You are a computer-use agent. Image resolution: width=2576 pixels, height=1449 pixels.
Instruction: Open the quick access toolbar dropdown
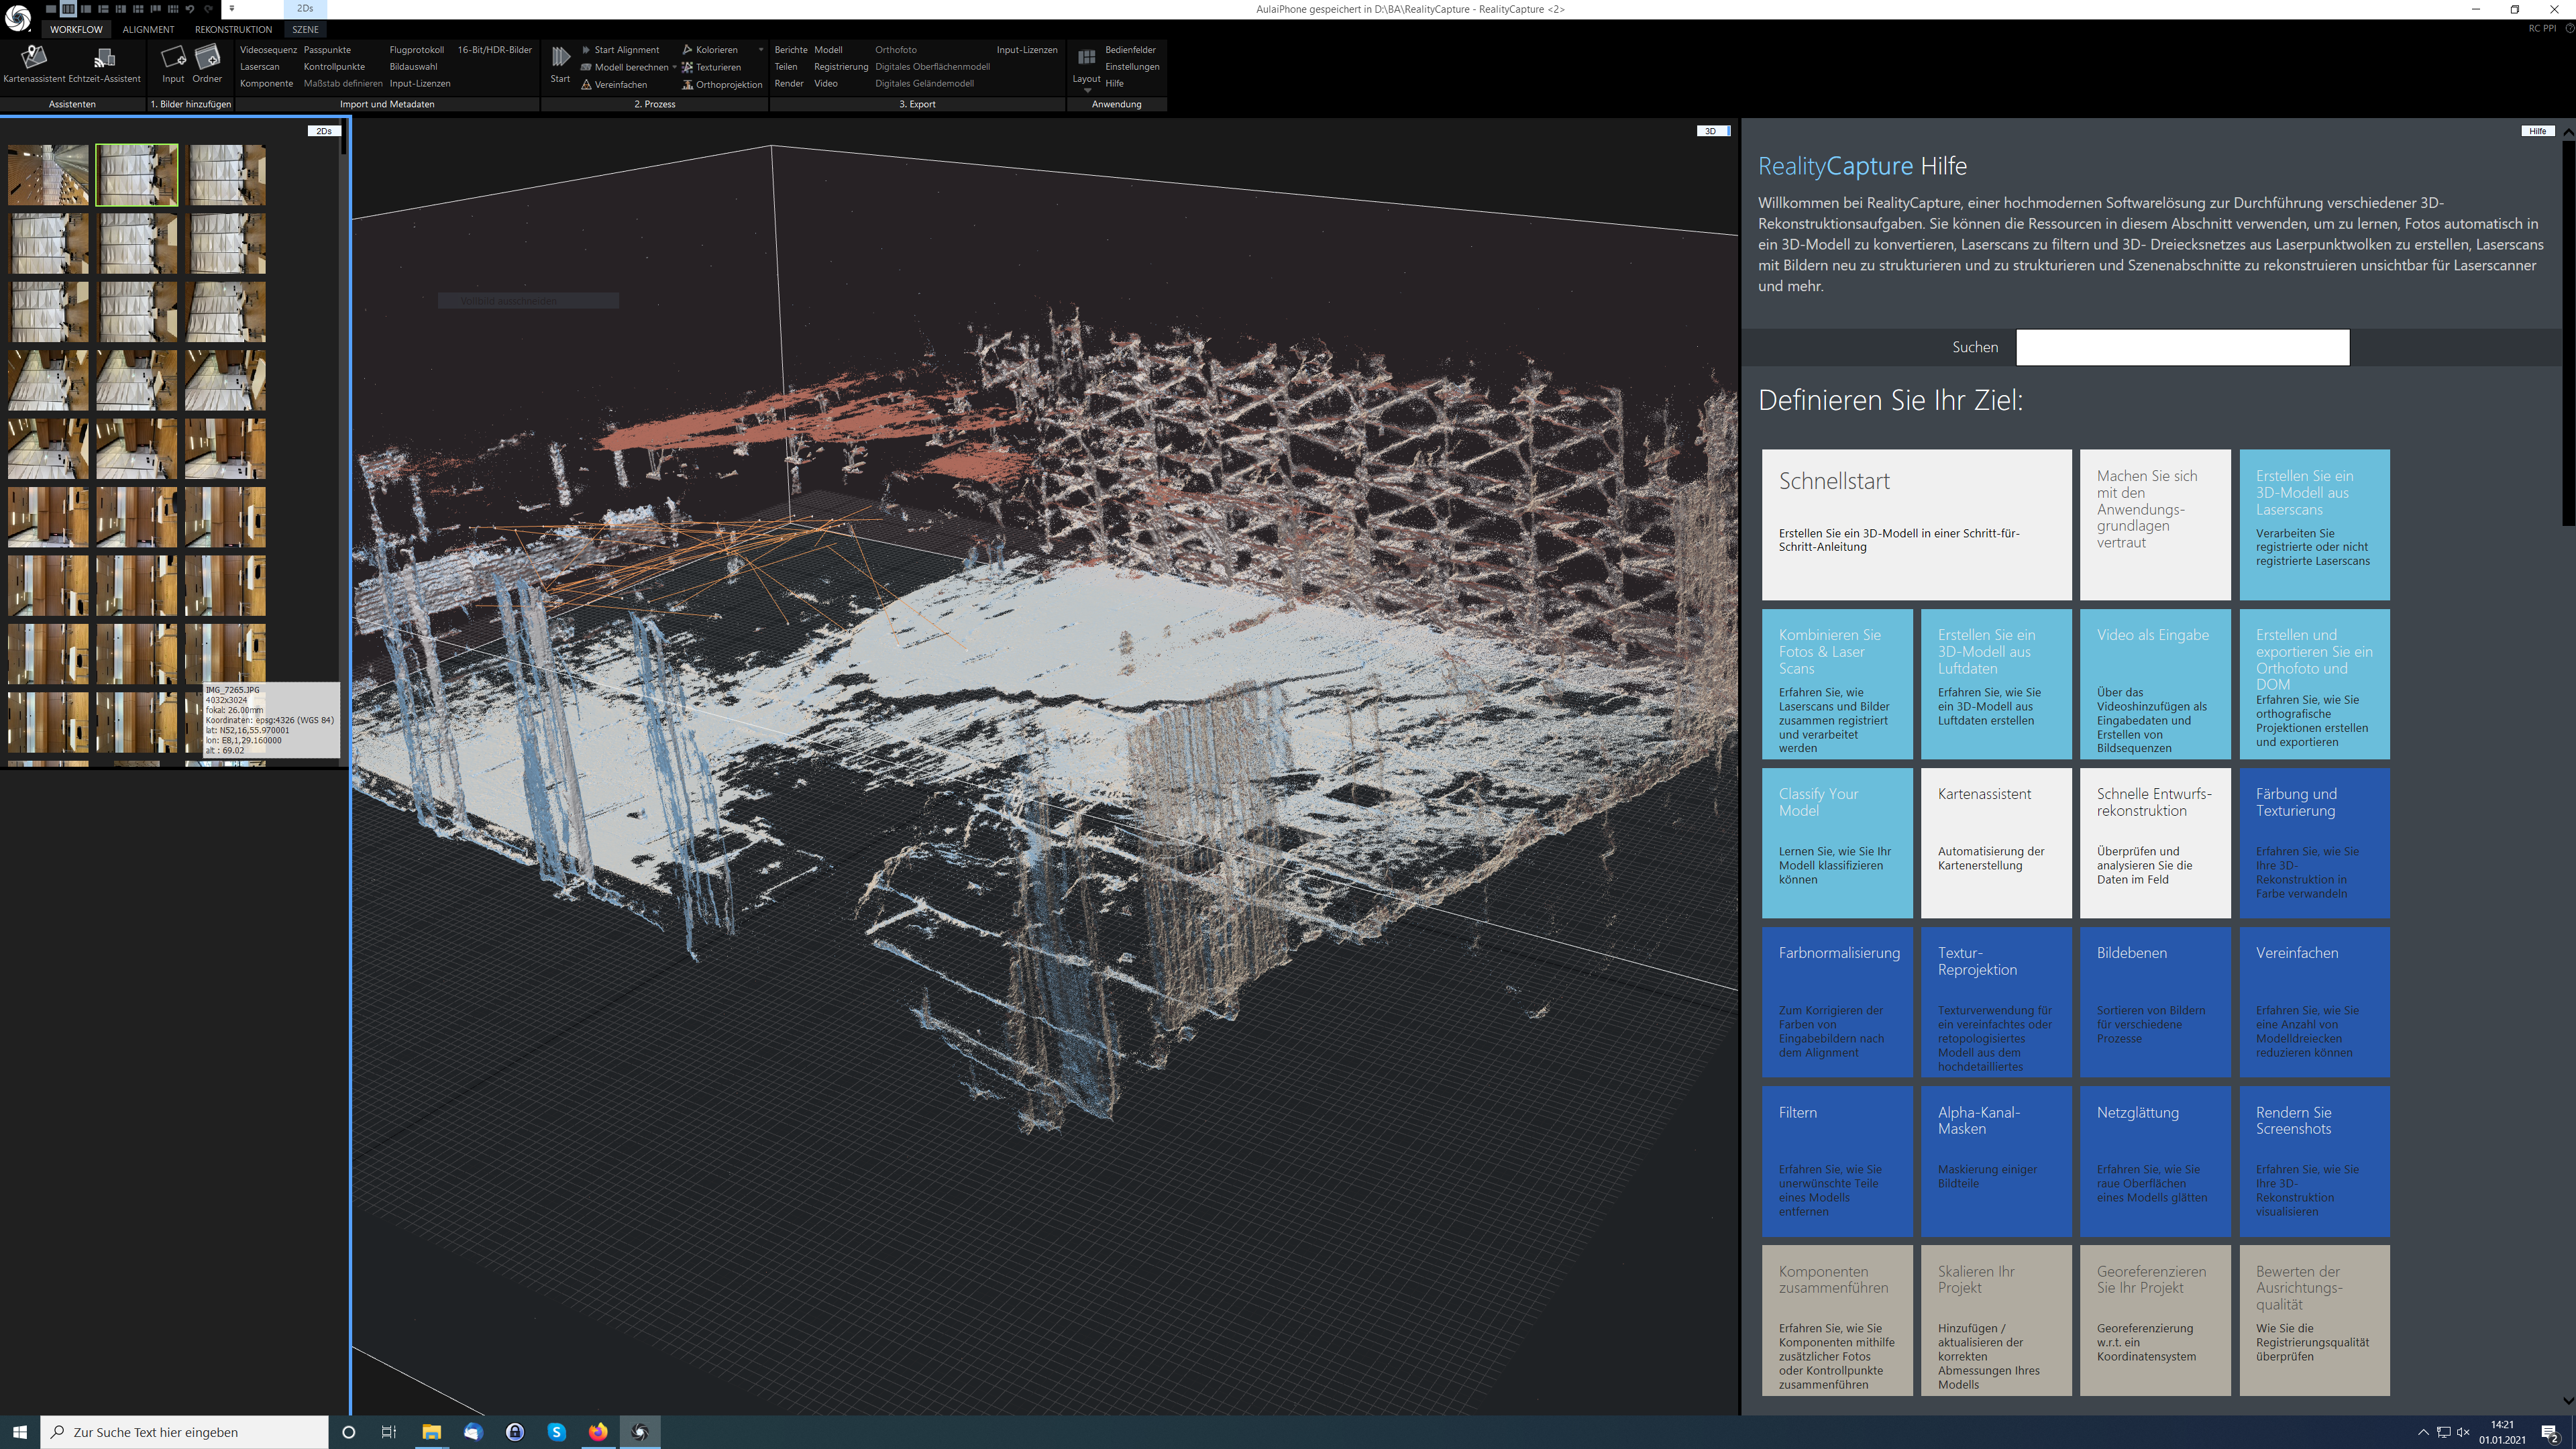point(232,9)
